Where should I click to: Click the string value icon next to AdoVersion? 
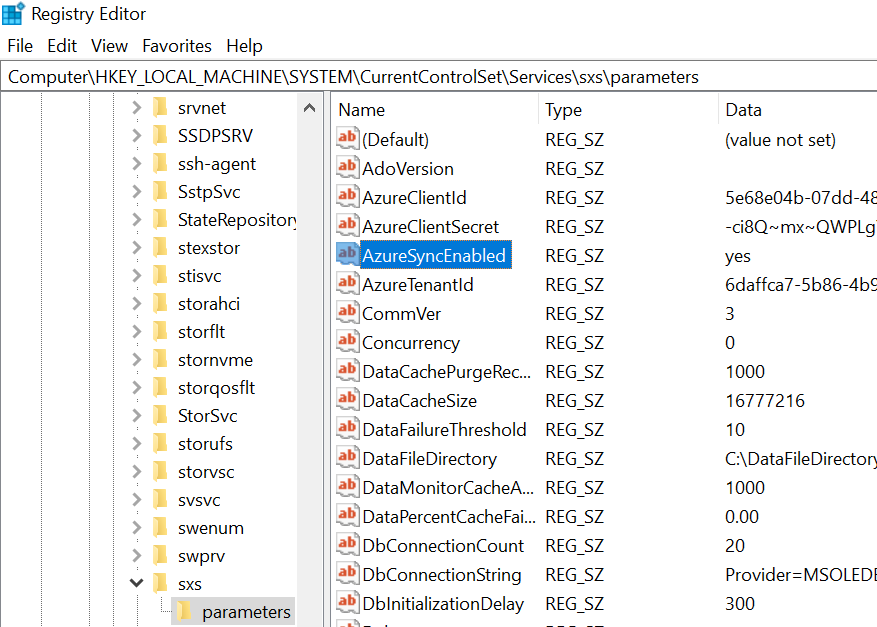[x=347, y=168]
